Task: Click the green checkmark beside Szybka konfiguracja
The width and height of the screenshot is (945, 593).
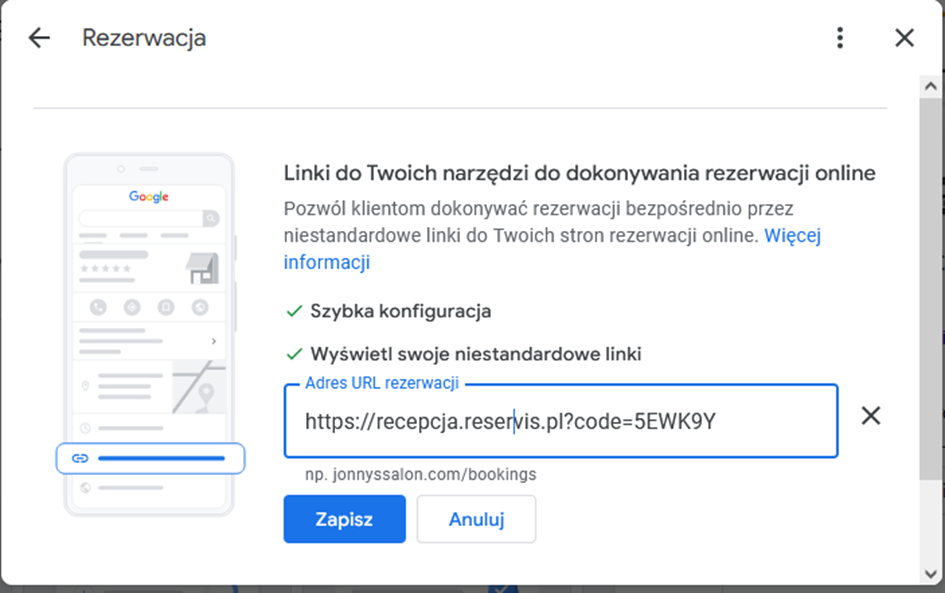Action: tap(294, 311)
